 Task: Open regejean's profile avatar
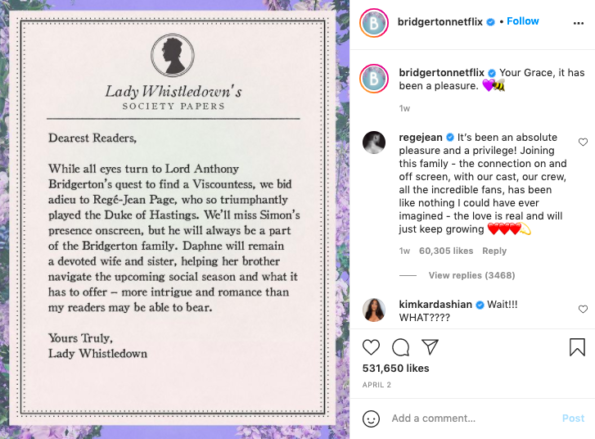coord(374,142)
